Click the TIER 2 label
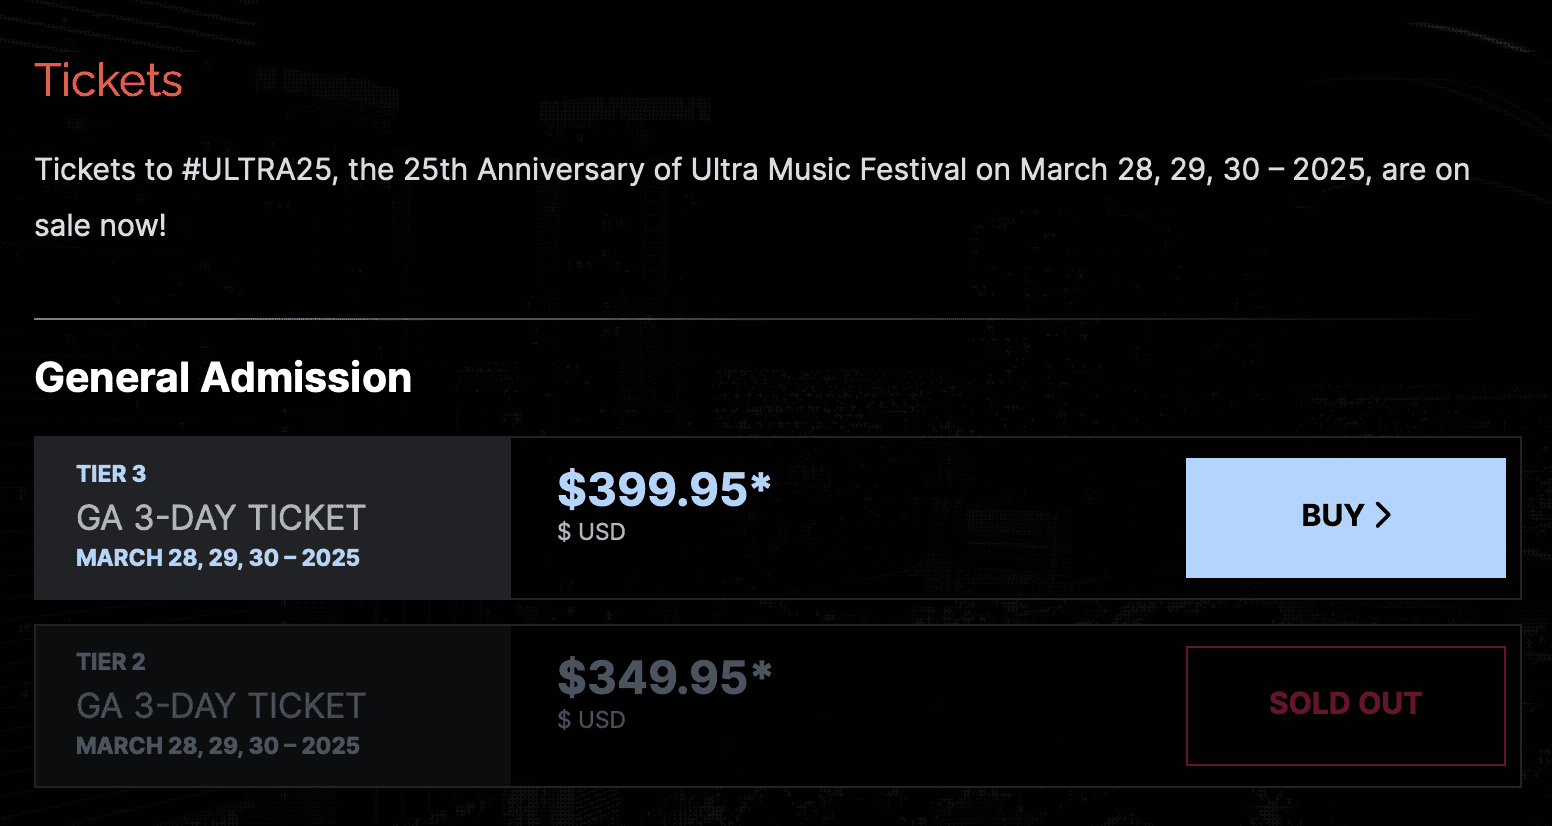Screen dimensions: 1552x826 (111, 662)
